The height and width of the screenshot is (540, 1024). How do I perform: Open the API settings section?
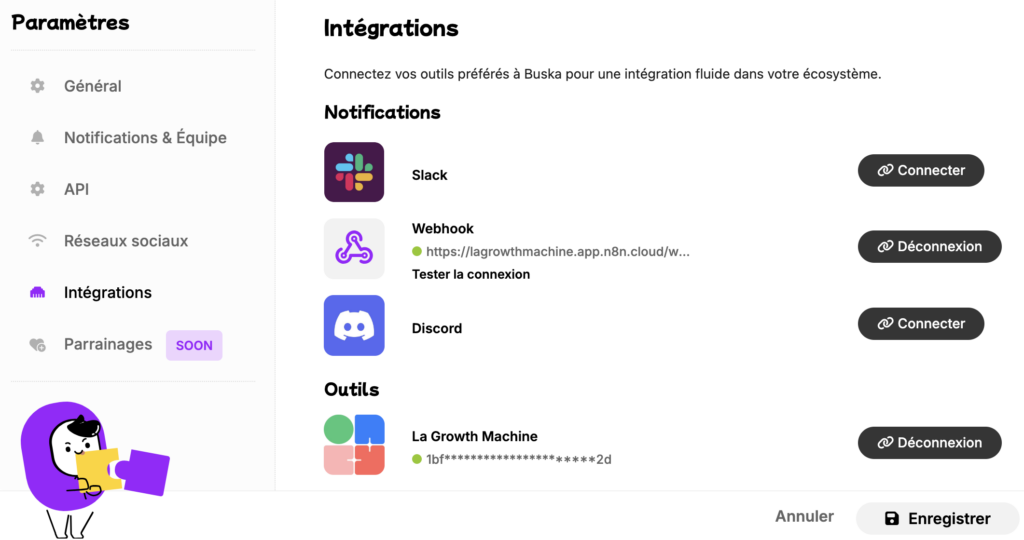(76, 189)
